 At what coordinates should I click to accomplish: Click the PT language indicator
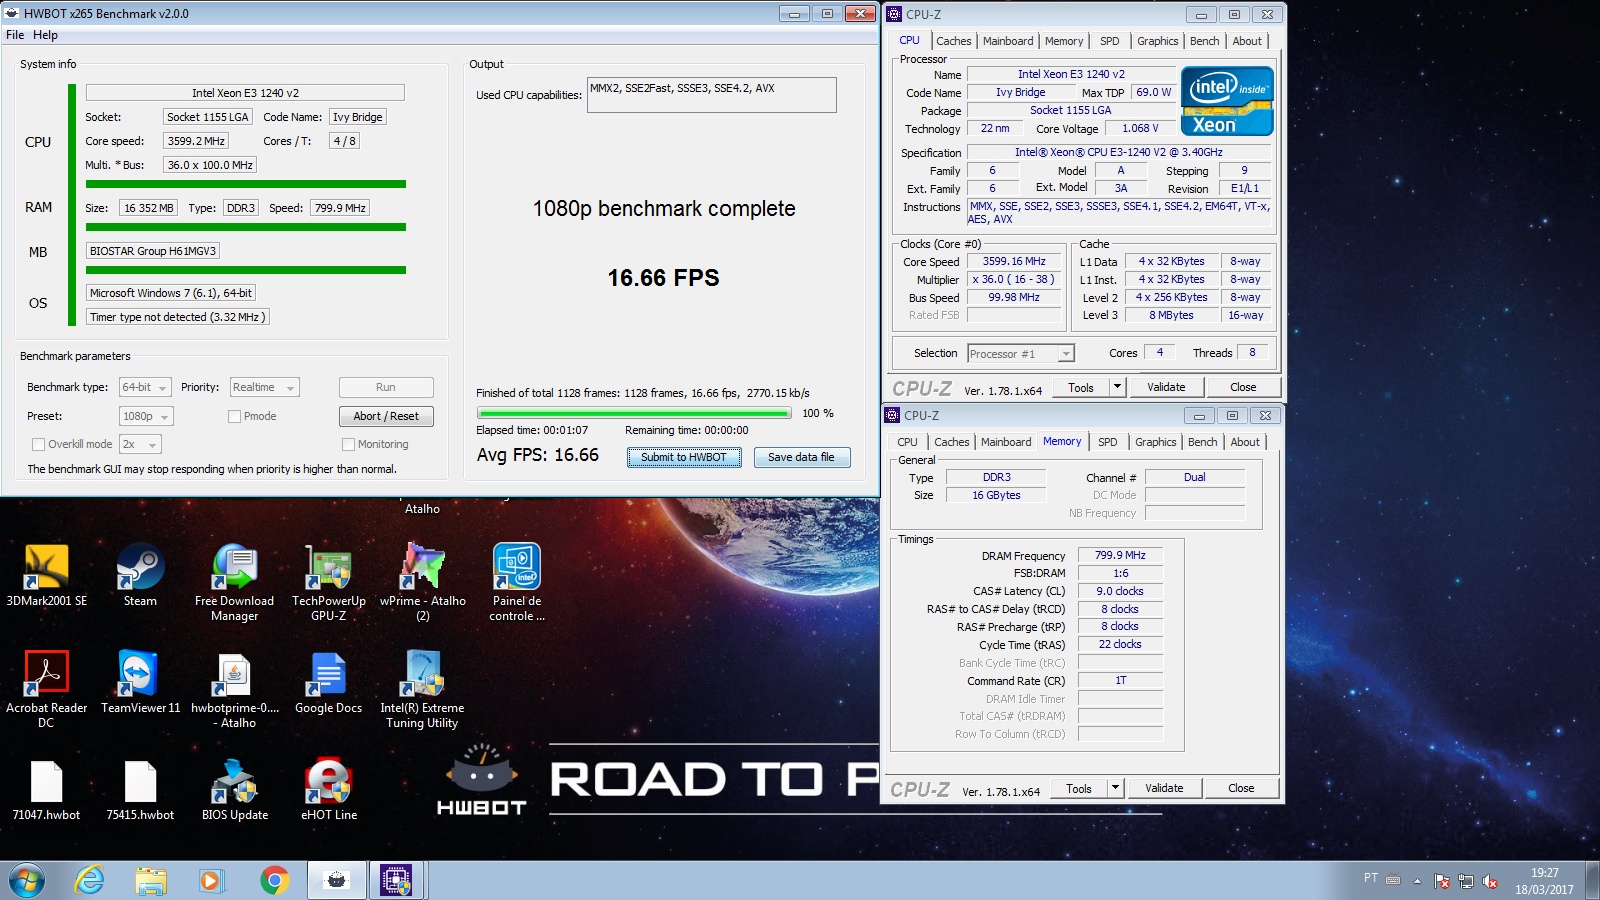1371,878
